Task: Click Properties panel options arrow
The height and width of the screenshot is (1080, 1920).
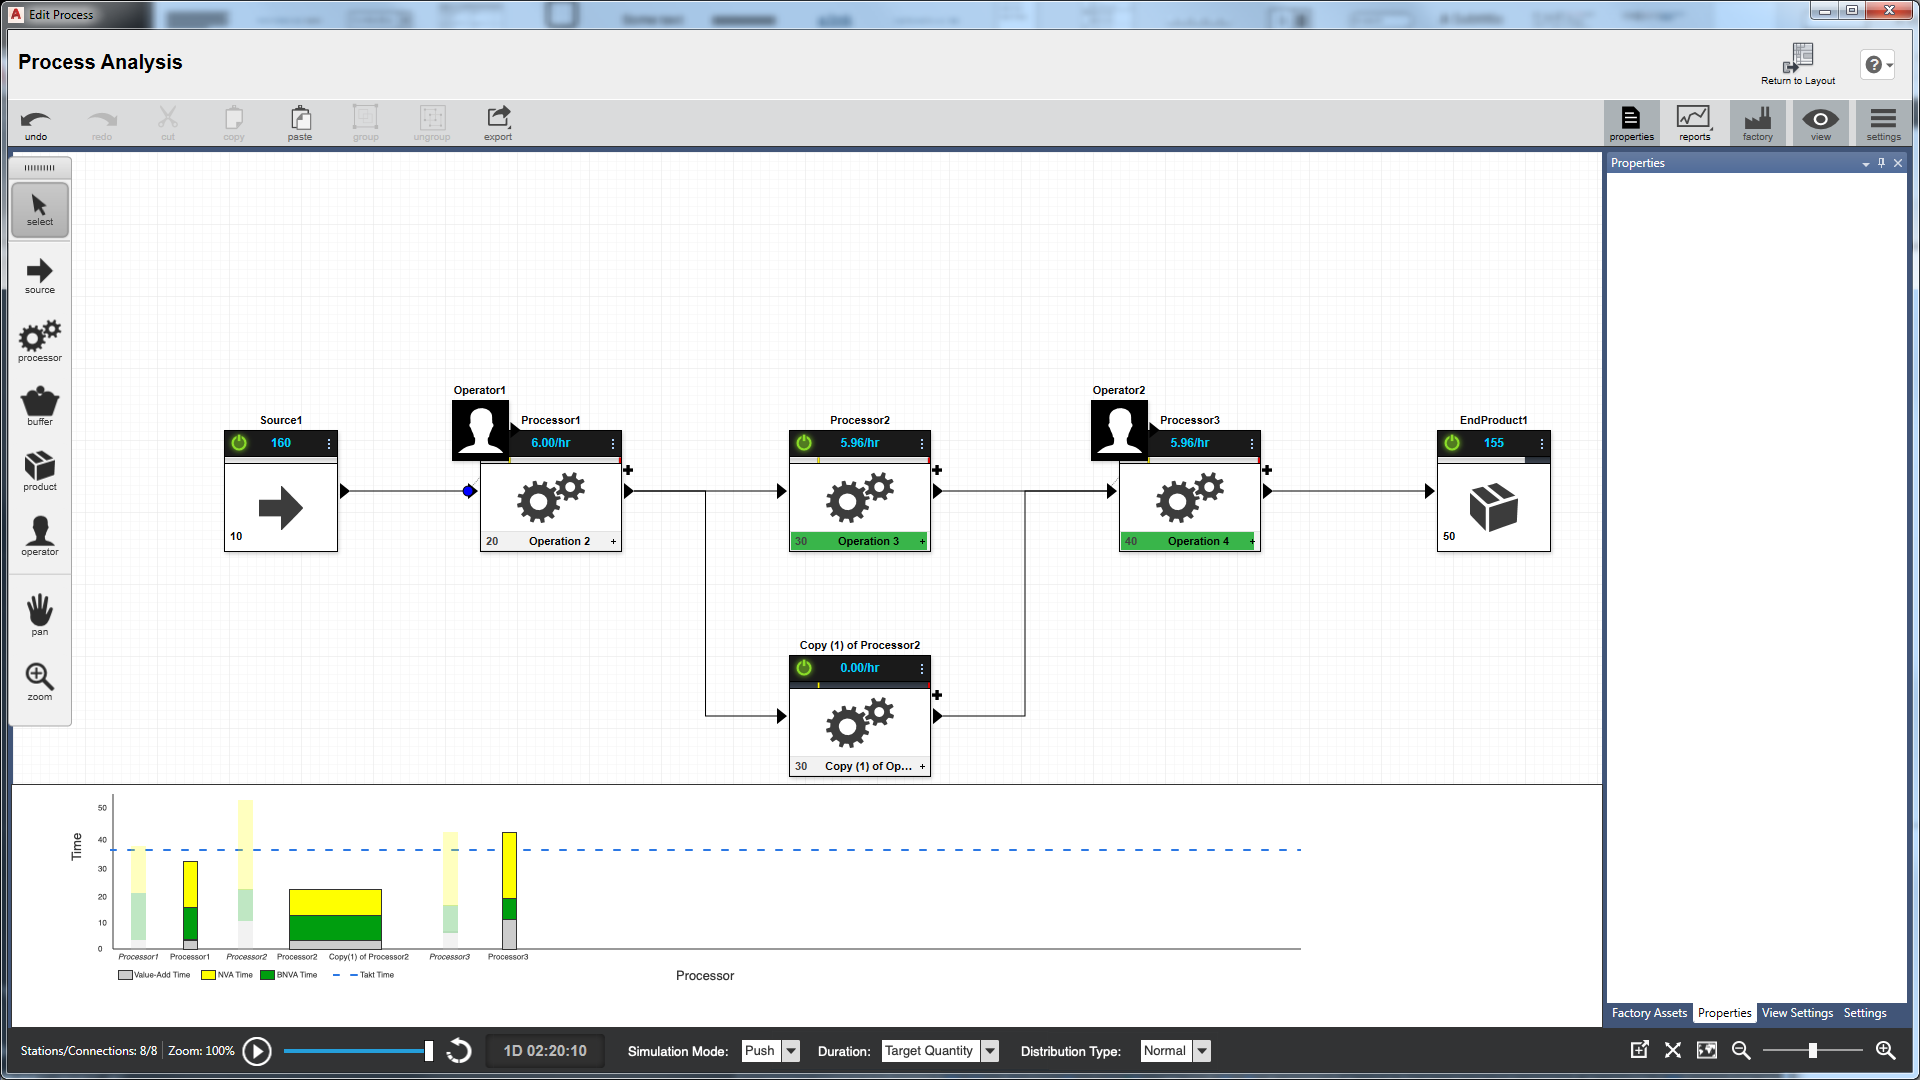Action: pyautogui.click(x=1866, y=164)
